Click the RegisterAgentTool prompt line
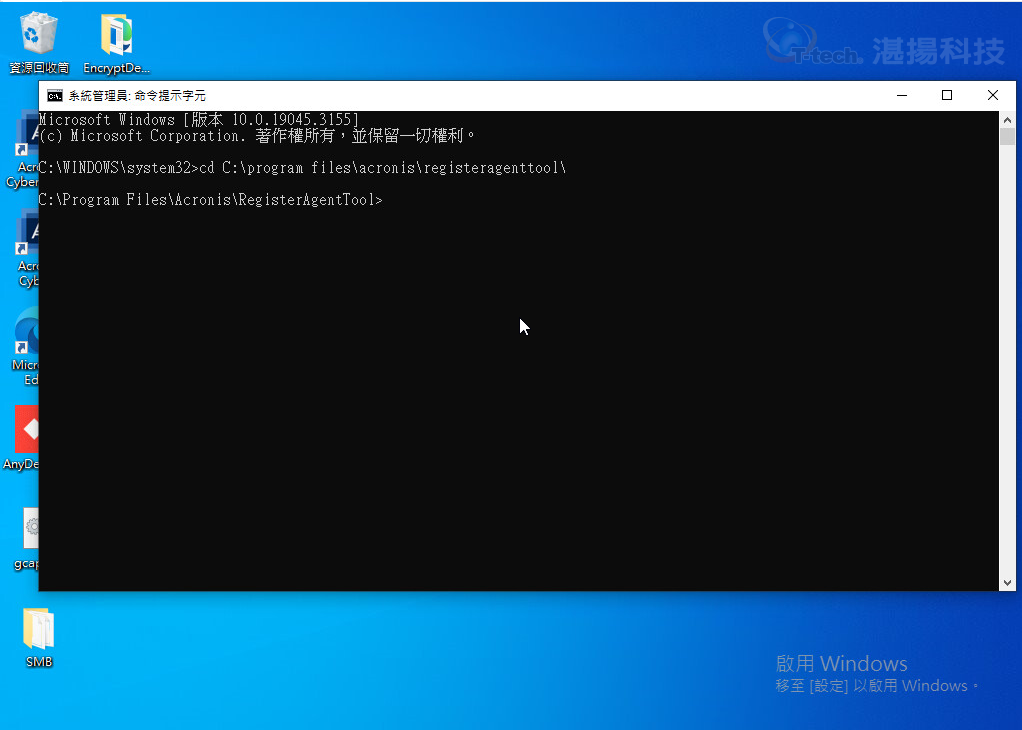The image size is (1022, 730). (211, 199)
